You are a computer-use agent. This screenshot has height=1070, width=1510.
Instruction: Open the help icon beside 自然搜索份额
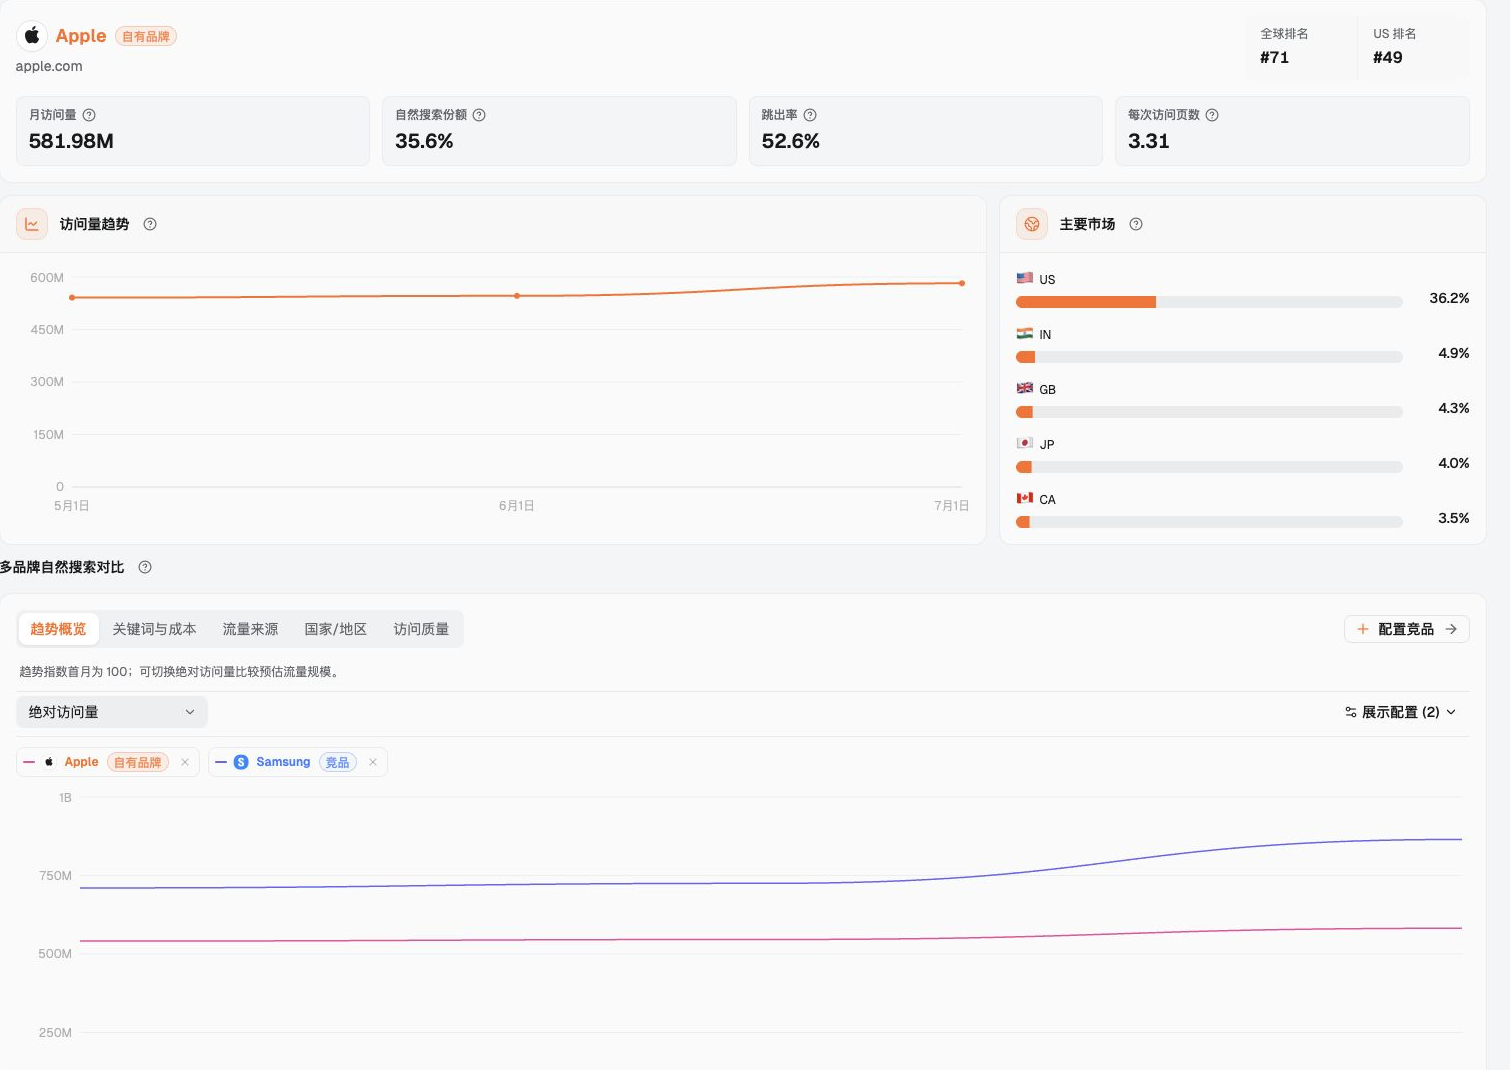[479, 115]
